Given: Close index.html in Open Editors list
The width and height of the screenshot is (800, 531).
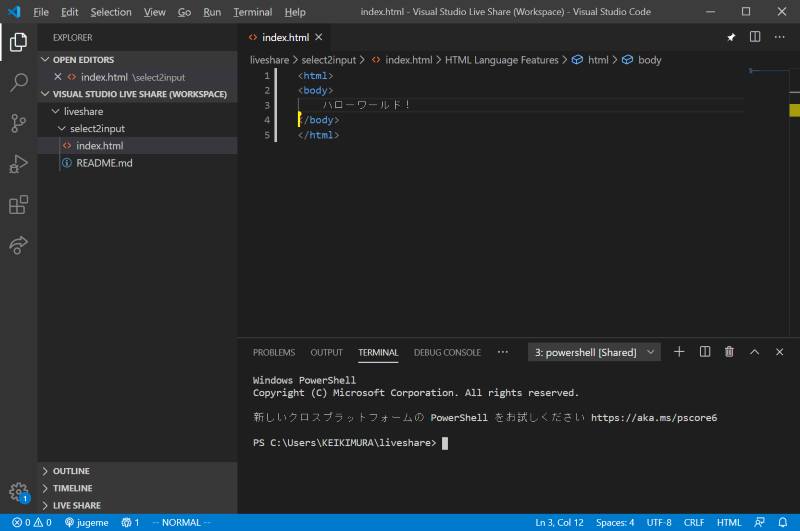Looking at the screenshot, I should pyautogui.click(x=58, y=77).
